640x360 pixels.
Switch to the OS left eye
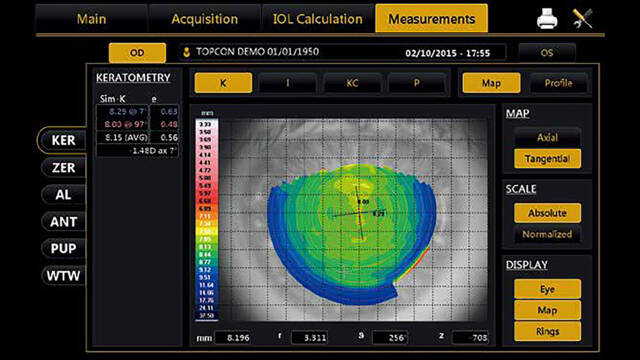[547, 53]
